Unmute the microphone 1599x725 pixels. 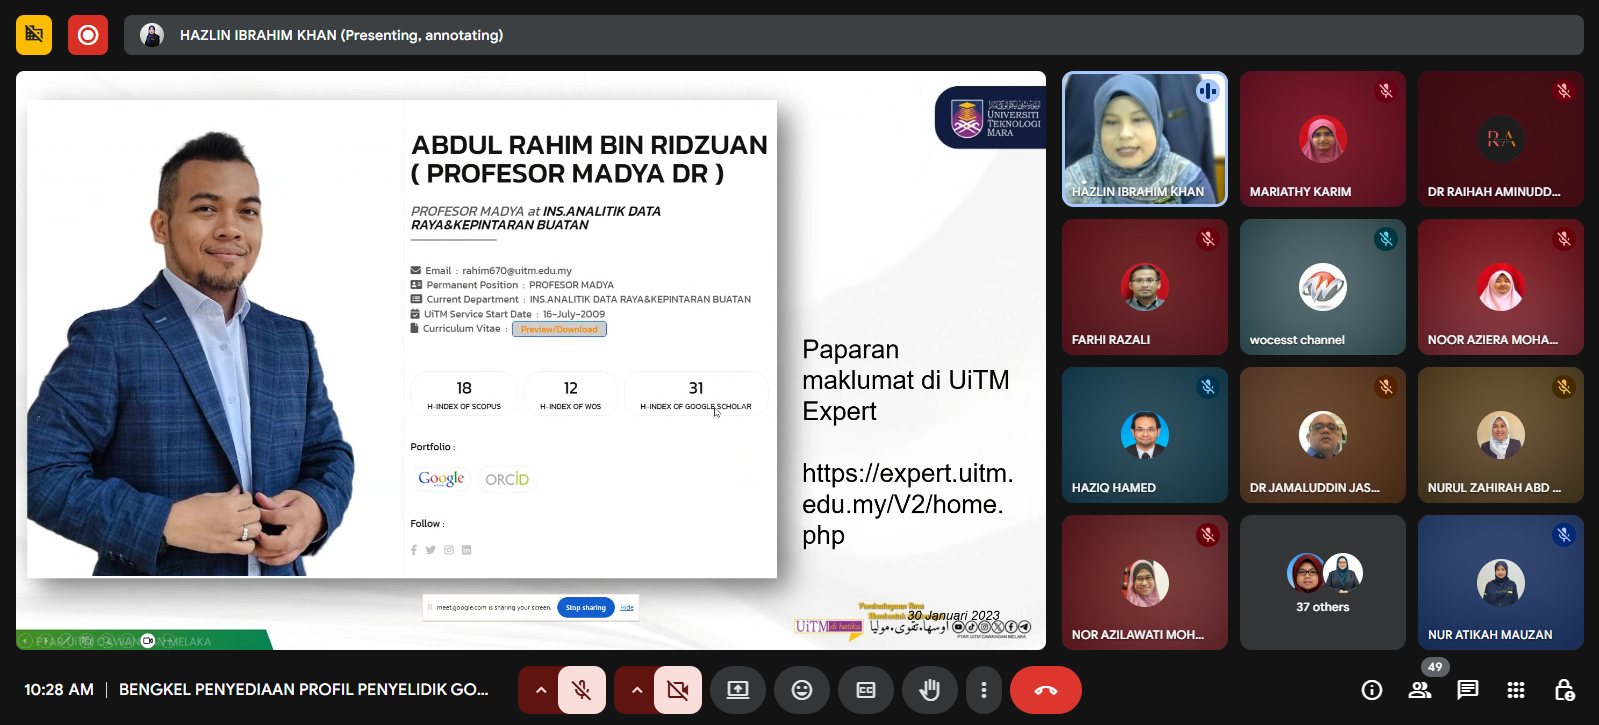pos(581,690)
